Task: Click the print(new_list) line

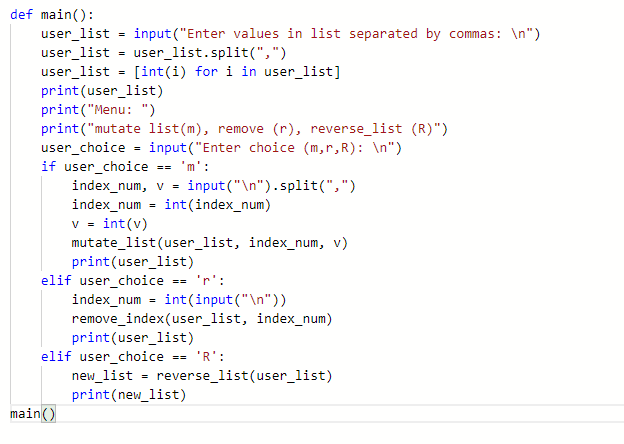Action: [129, 395]
